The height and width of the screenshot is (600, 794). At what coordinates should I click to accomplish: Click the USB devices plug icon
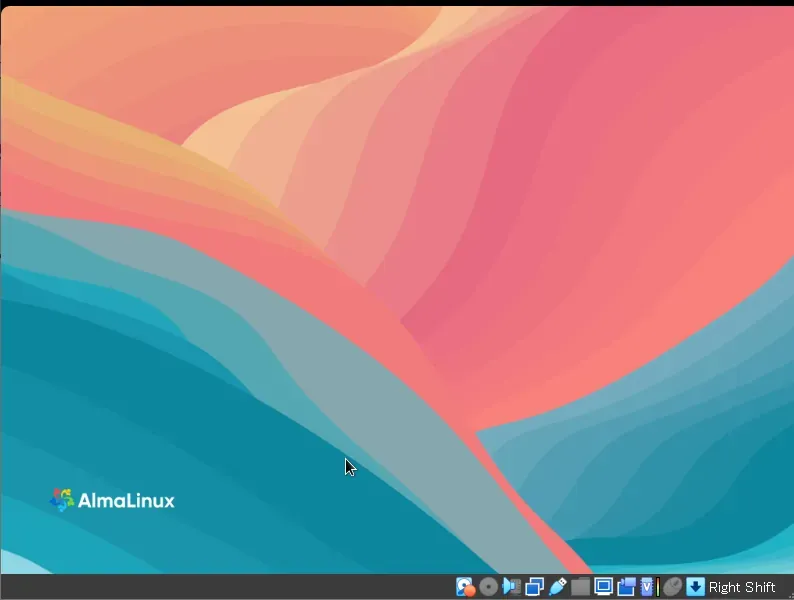[558, 587]
